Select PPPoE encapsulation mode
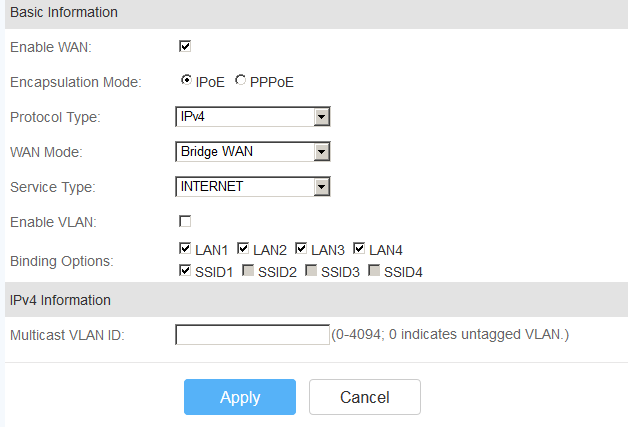This screenshot has height=427, width=628. [x=240, y=80]
